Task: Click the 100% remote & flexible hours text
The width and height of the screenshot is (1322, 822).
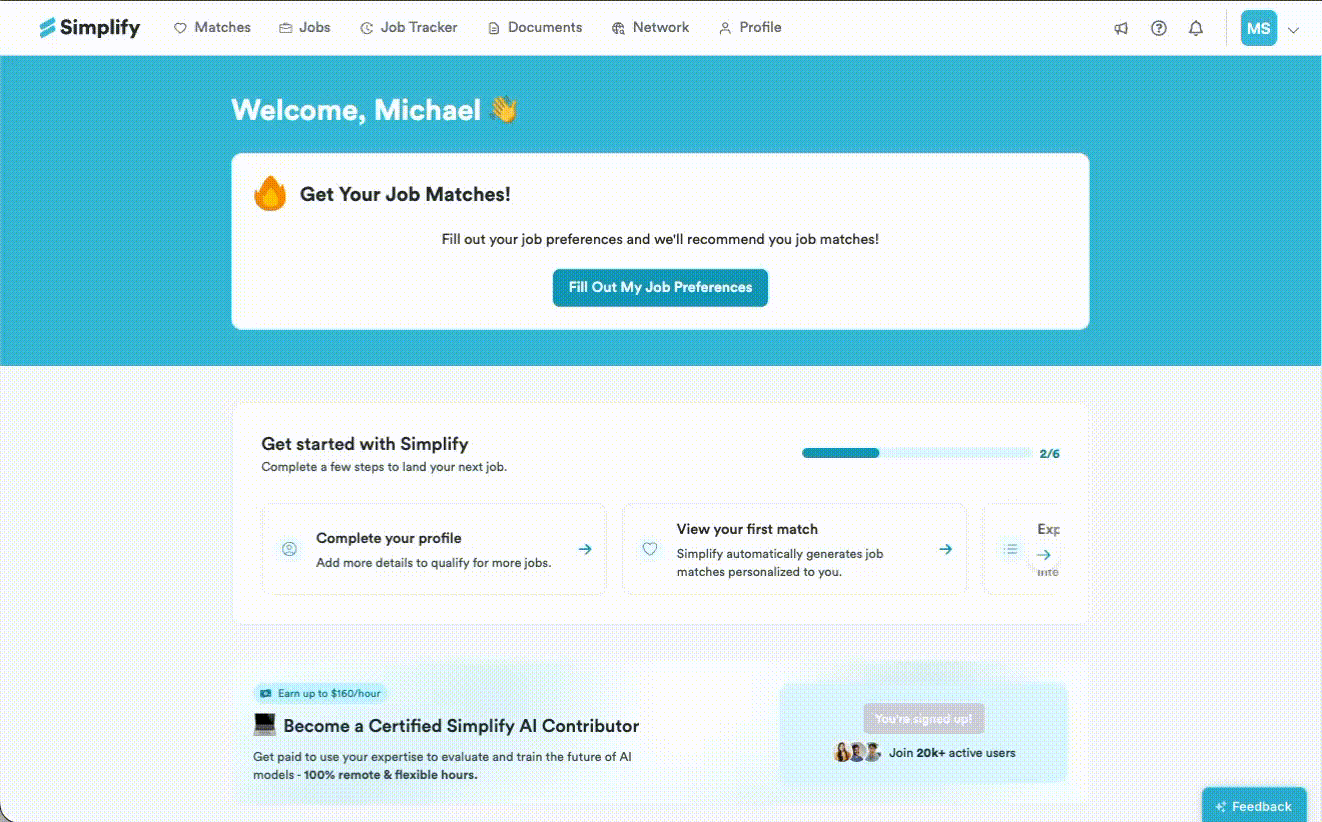Action: tap(390, 775)
